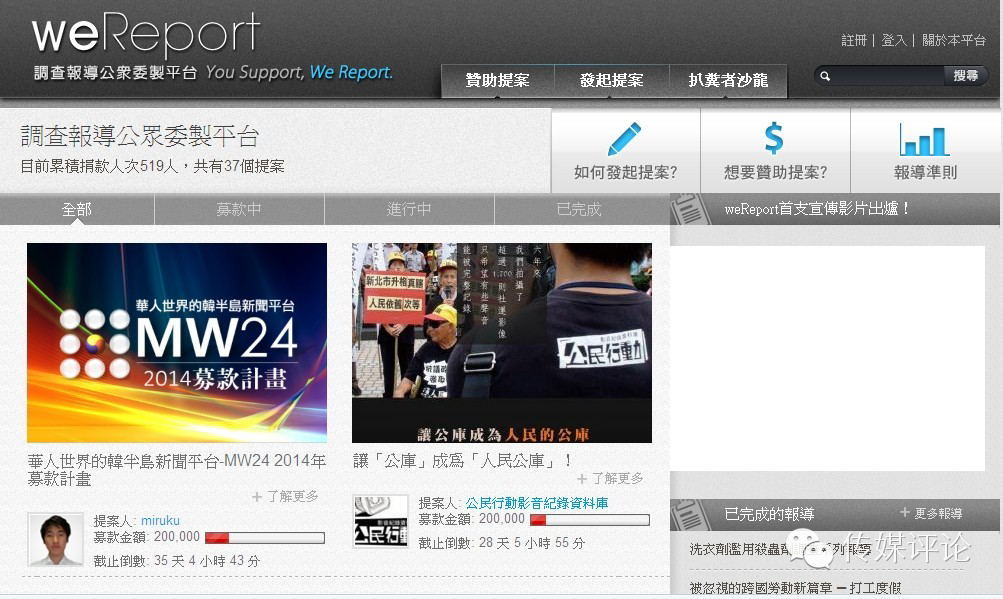Image resolution: width=1003 pixels, height=599 pixels.
Task: Open the 扒糞者沙龍 nav tab
Action: (x=728, y=81)
